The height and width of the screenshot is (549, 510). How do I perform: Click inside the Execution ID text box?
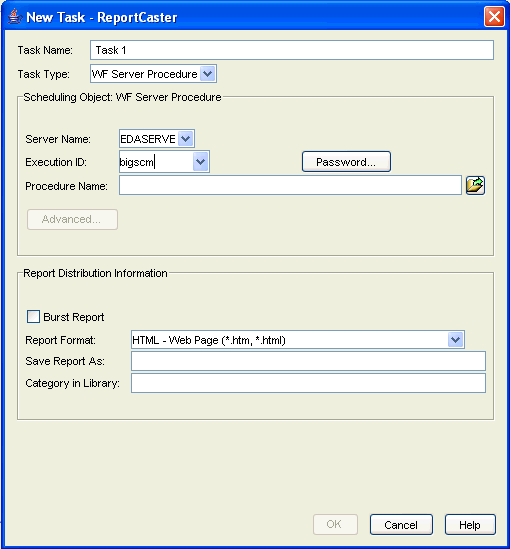point(156,162)
